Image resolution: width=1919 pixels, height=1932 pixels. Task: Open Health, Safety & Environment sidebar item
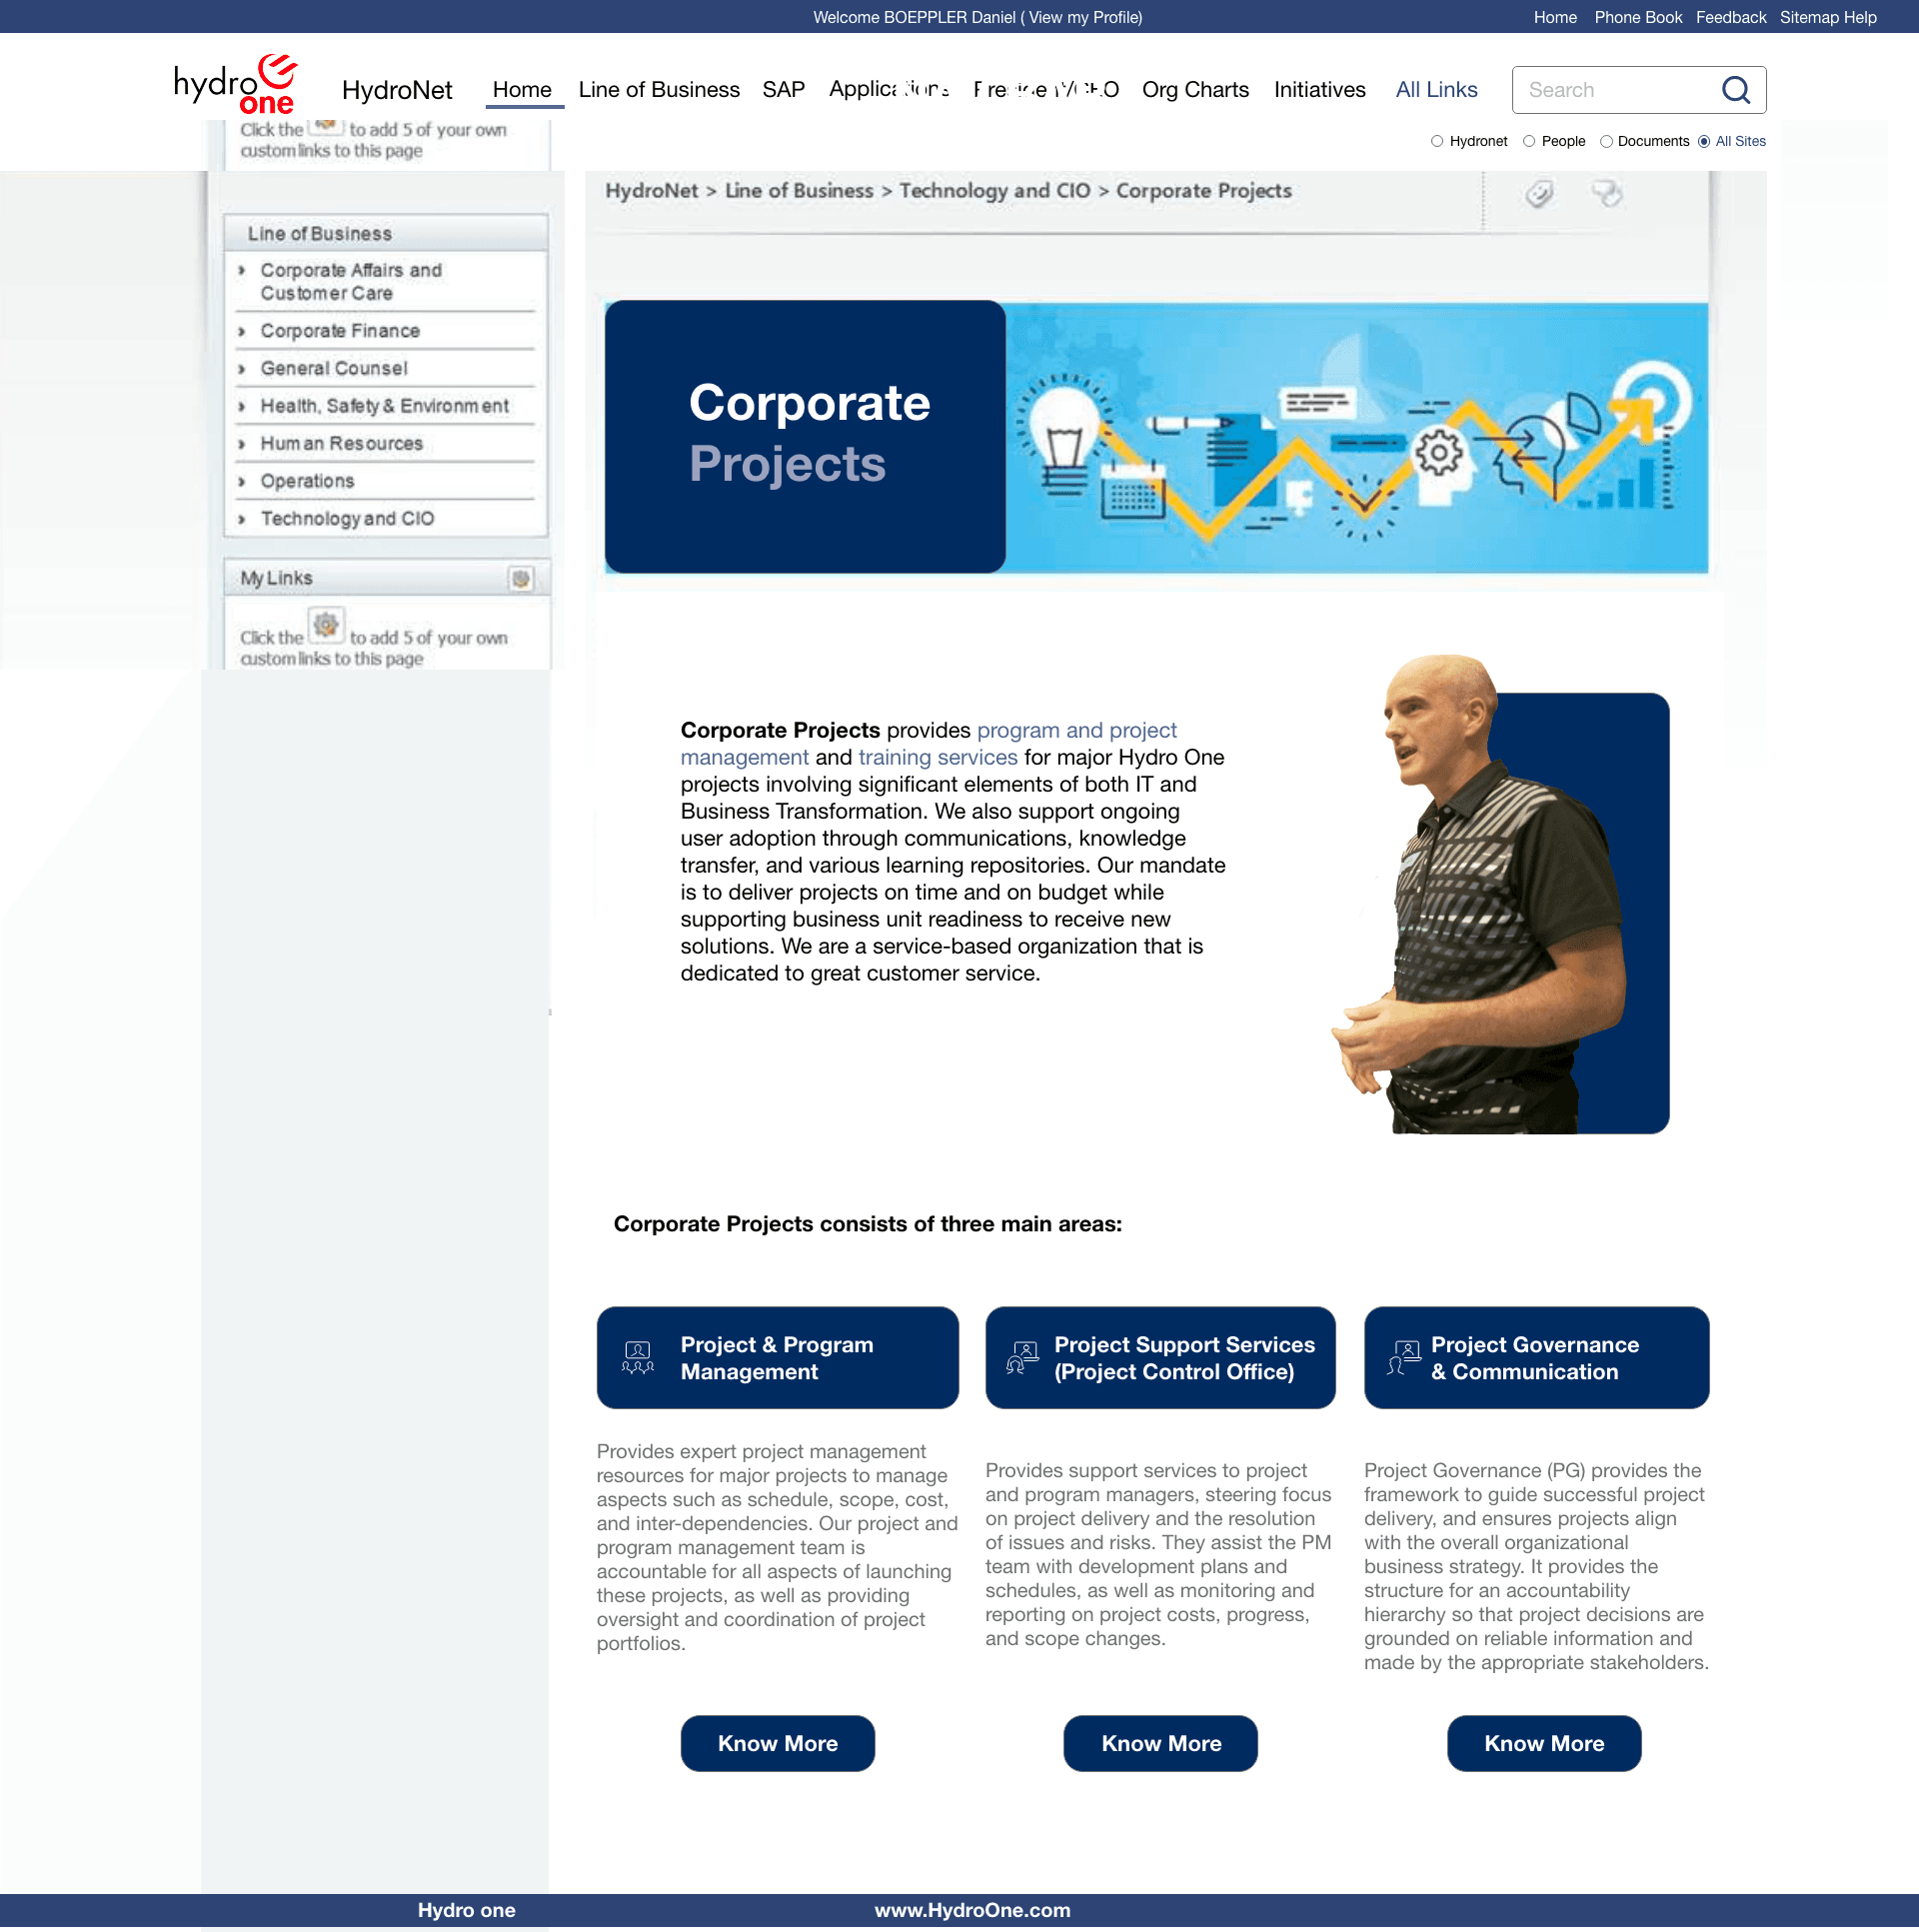tap(384, 406)
